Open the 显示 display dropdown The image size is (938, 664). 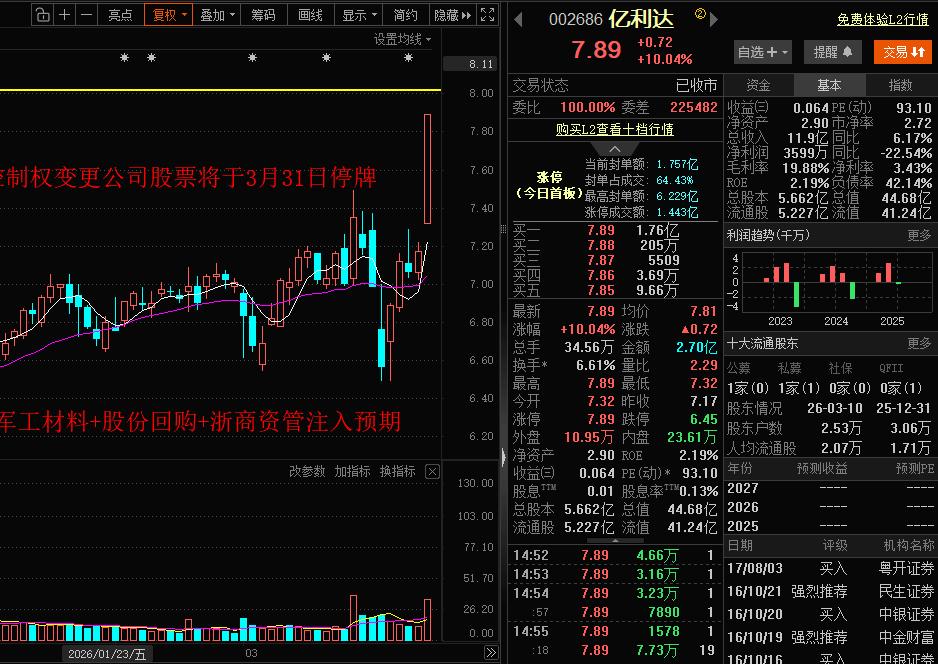tap(359, 15)
